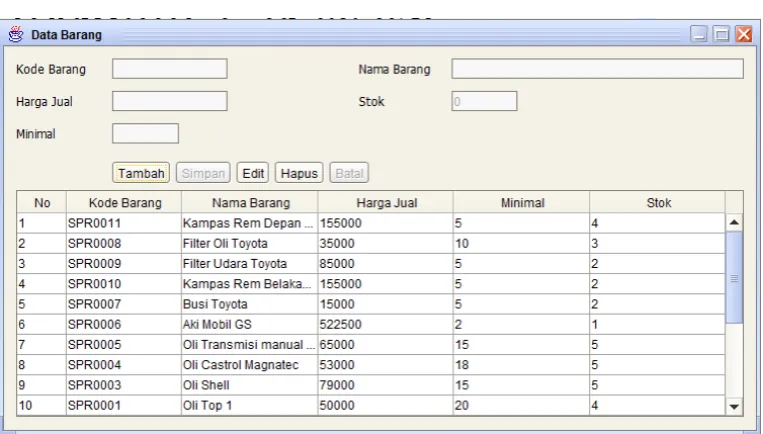Click the 522500 price cell
The image size is (763, 434).
[386, 325]
